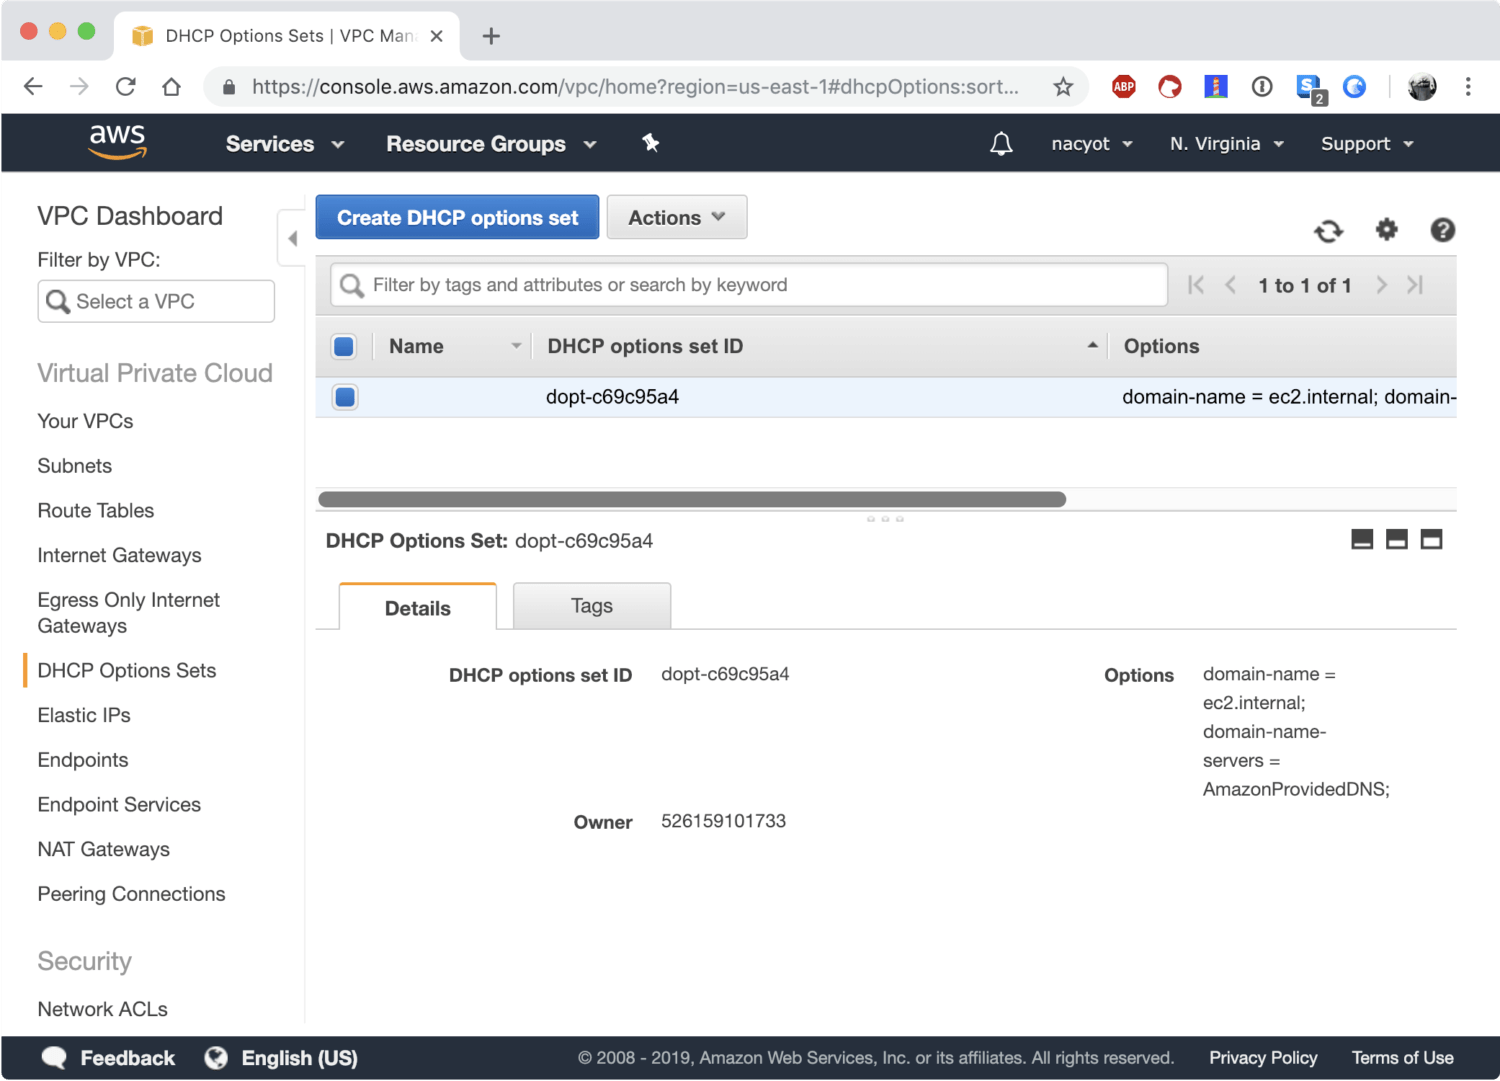Select dopt-c69c95a4 ID cell in table

click(612, 397)
